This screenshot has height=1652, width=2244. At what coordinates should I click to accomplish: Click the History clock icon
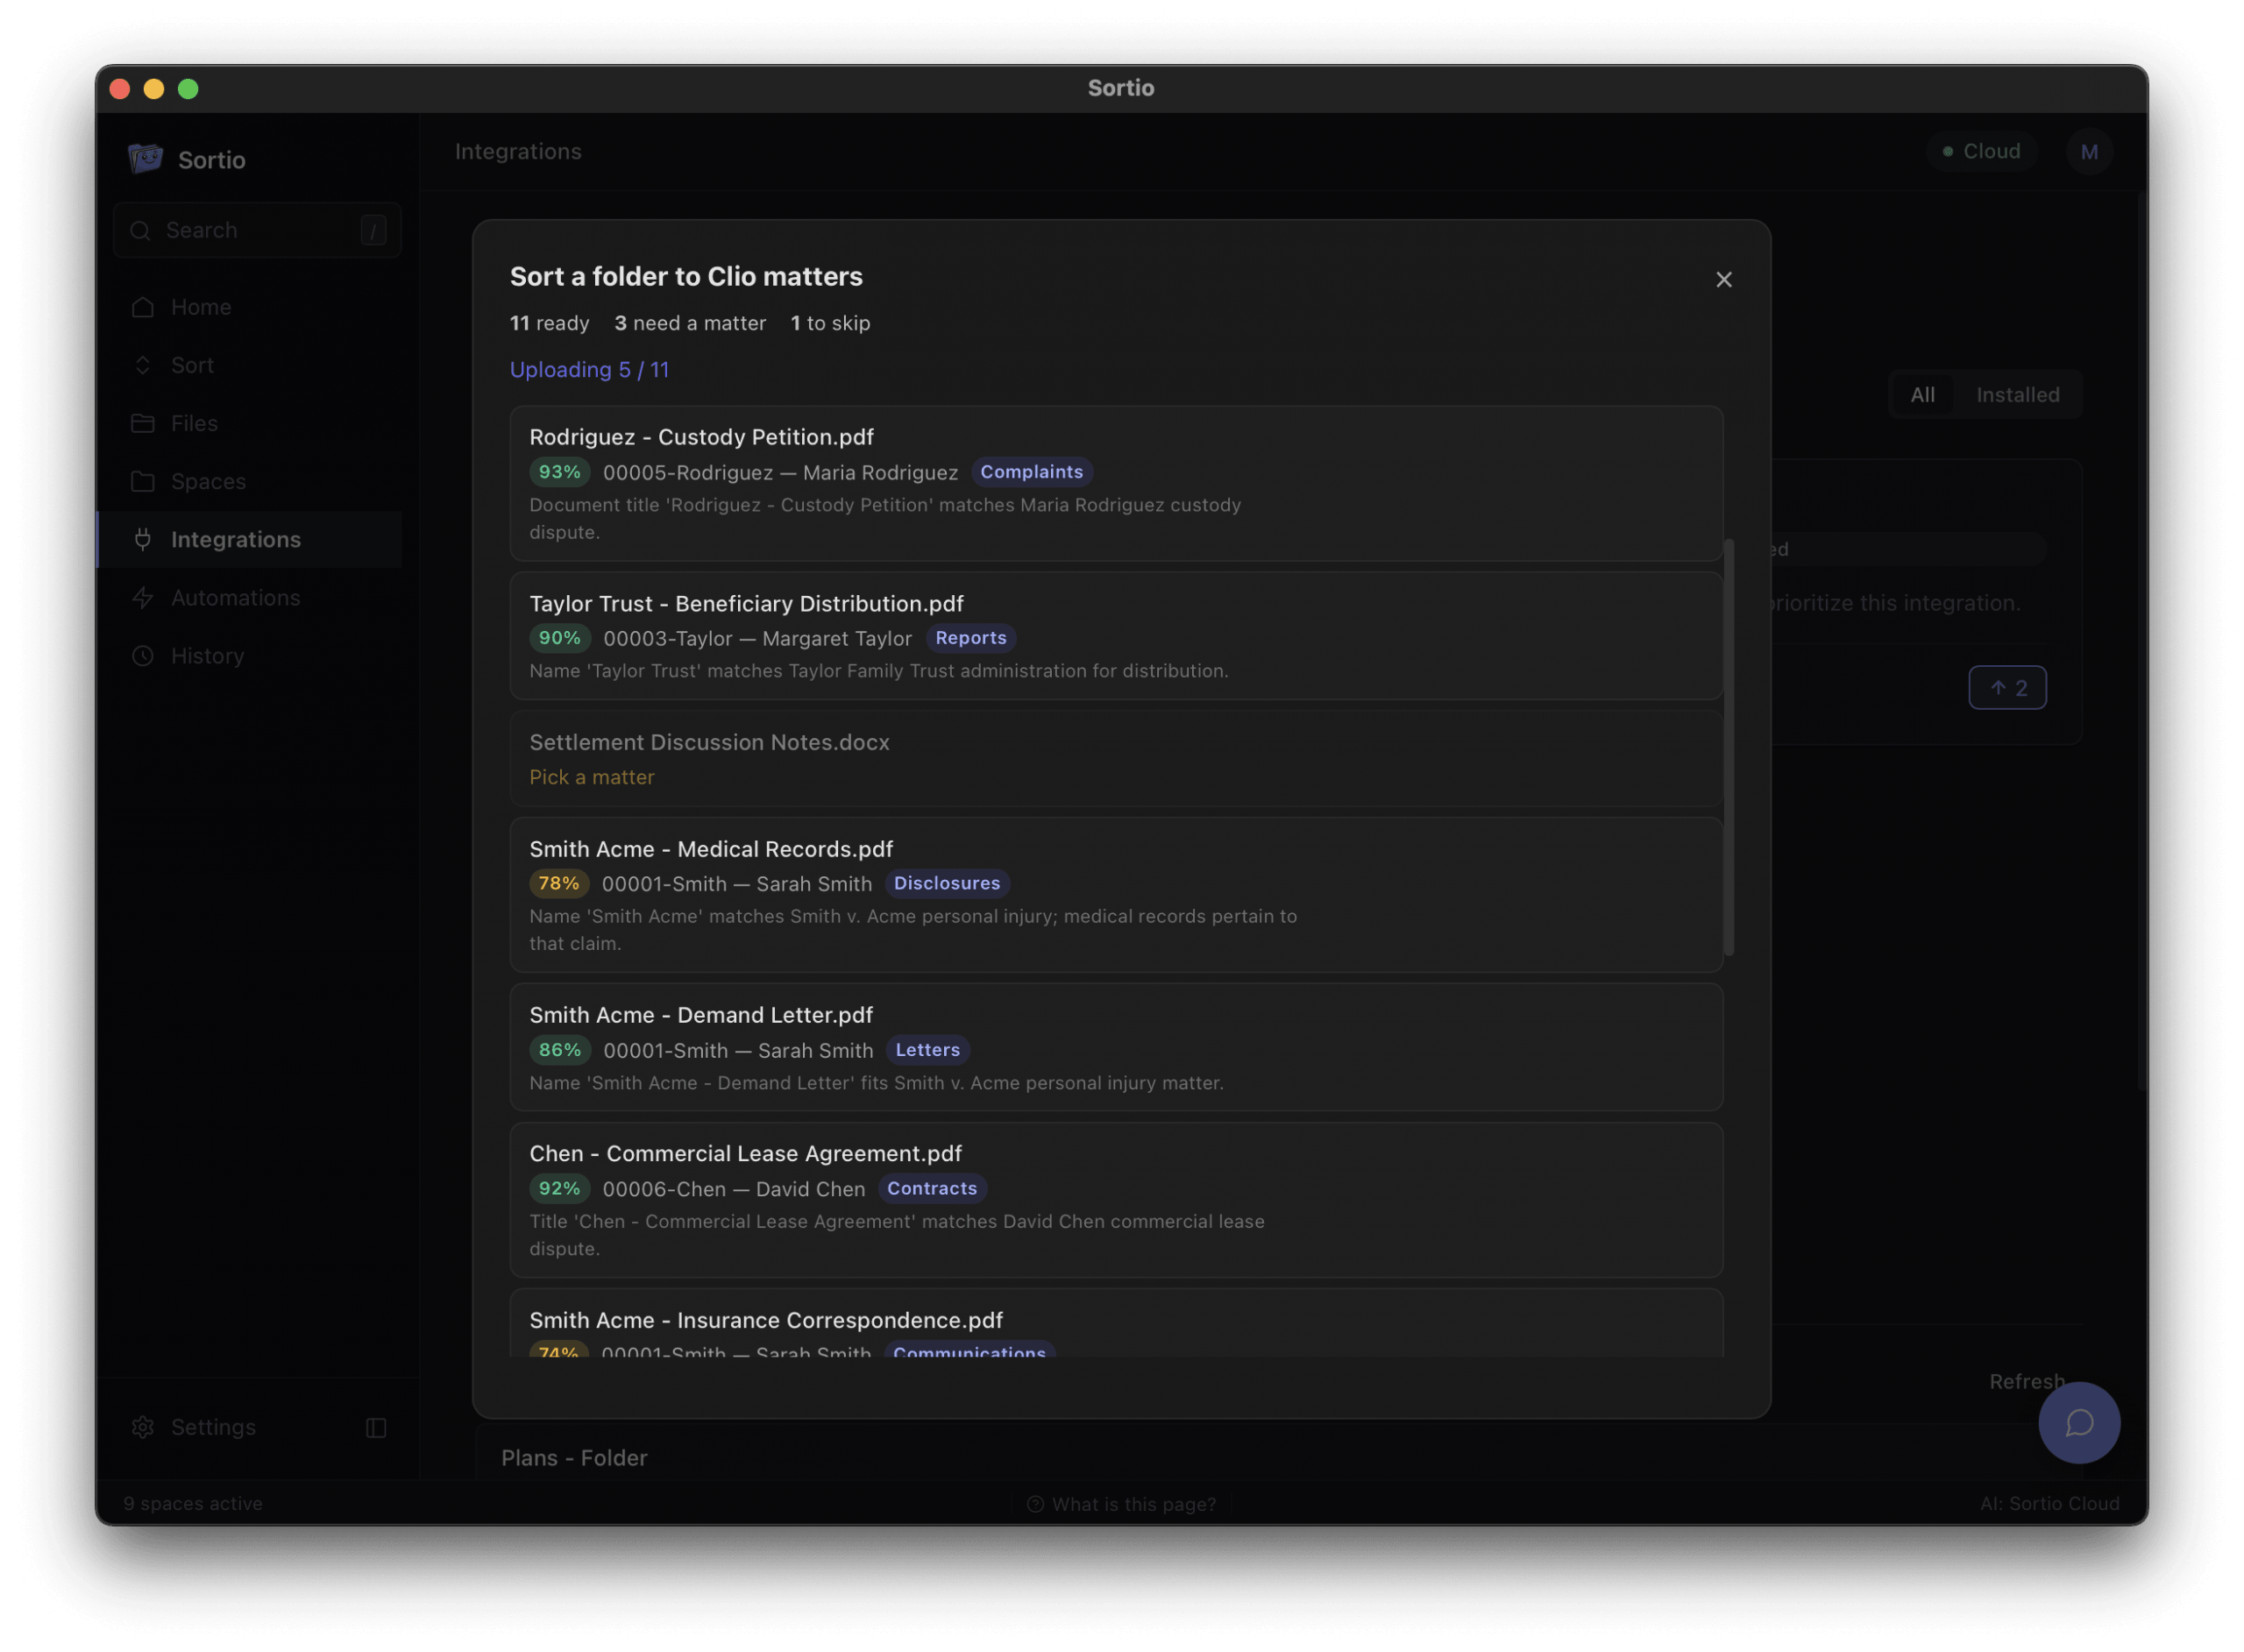(143, 655)
